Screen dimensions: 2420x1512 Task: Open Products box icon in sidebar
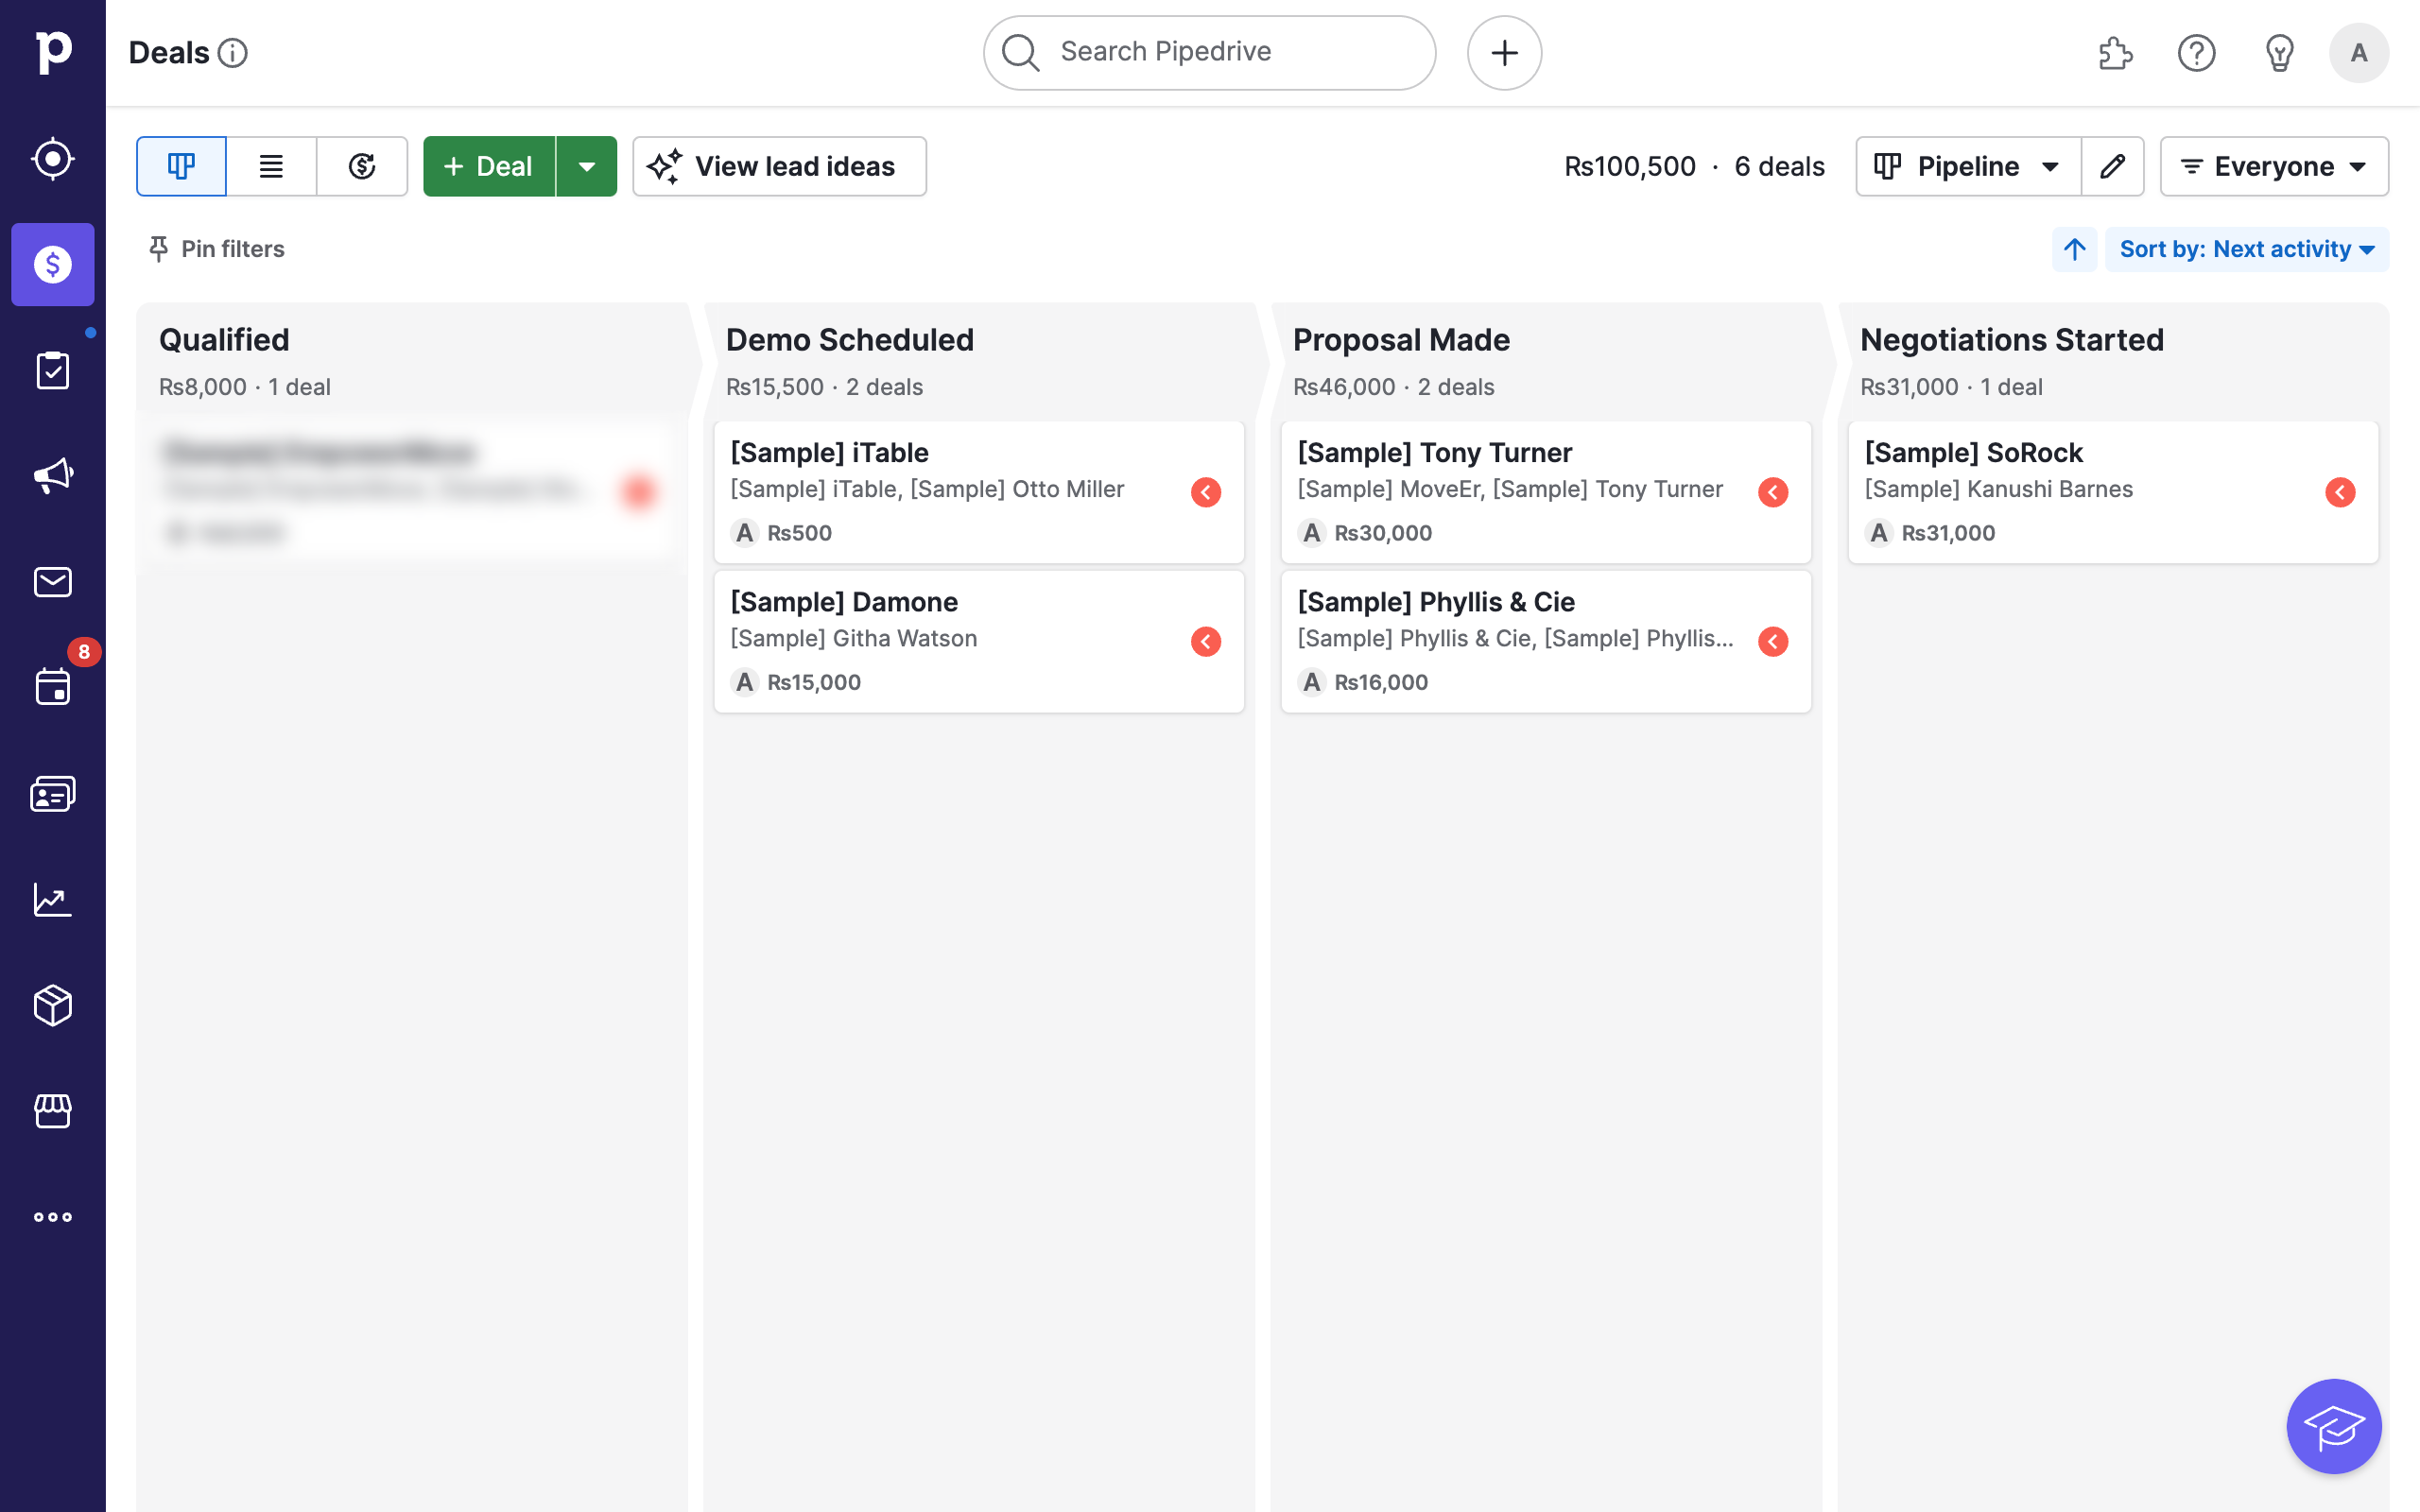click(x=52, y=1005)
